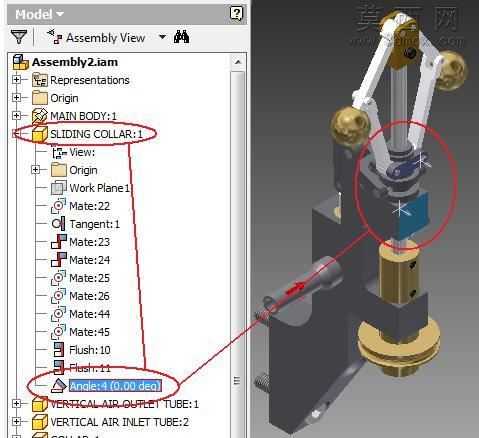Click the binoculars find icon
Viewport: 479px width, 438px height.
(x=181, y=37)
